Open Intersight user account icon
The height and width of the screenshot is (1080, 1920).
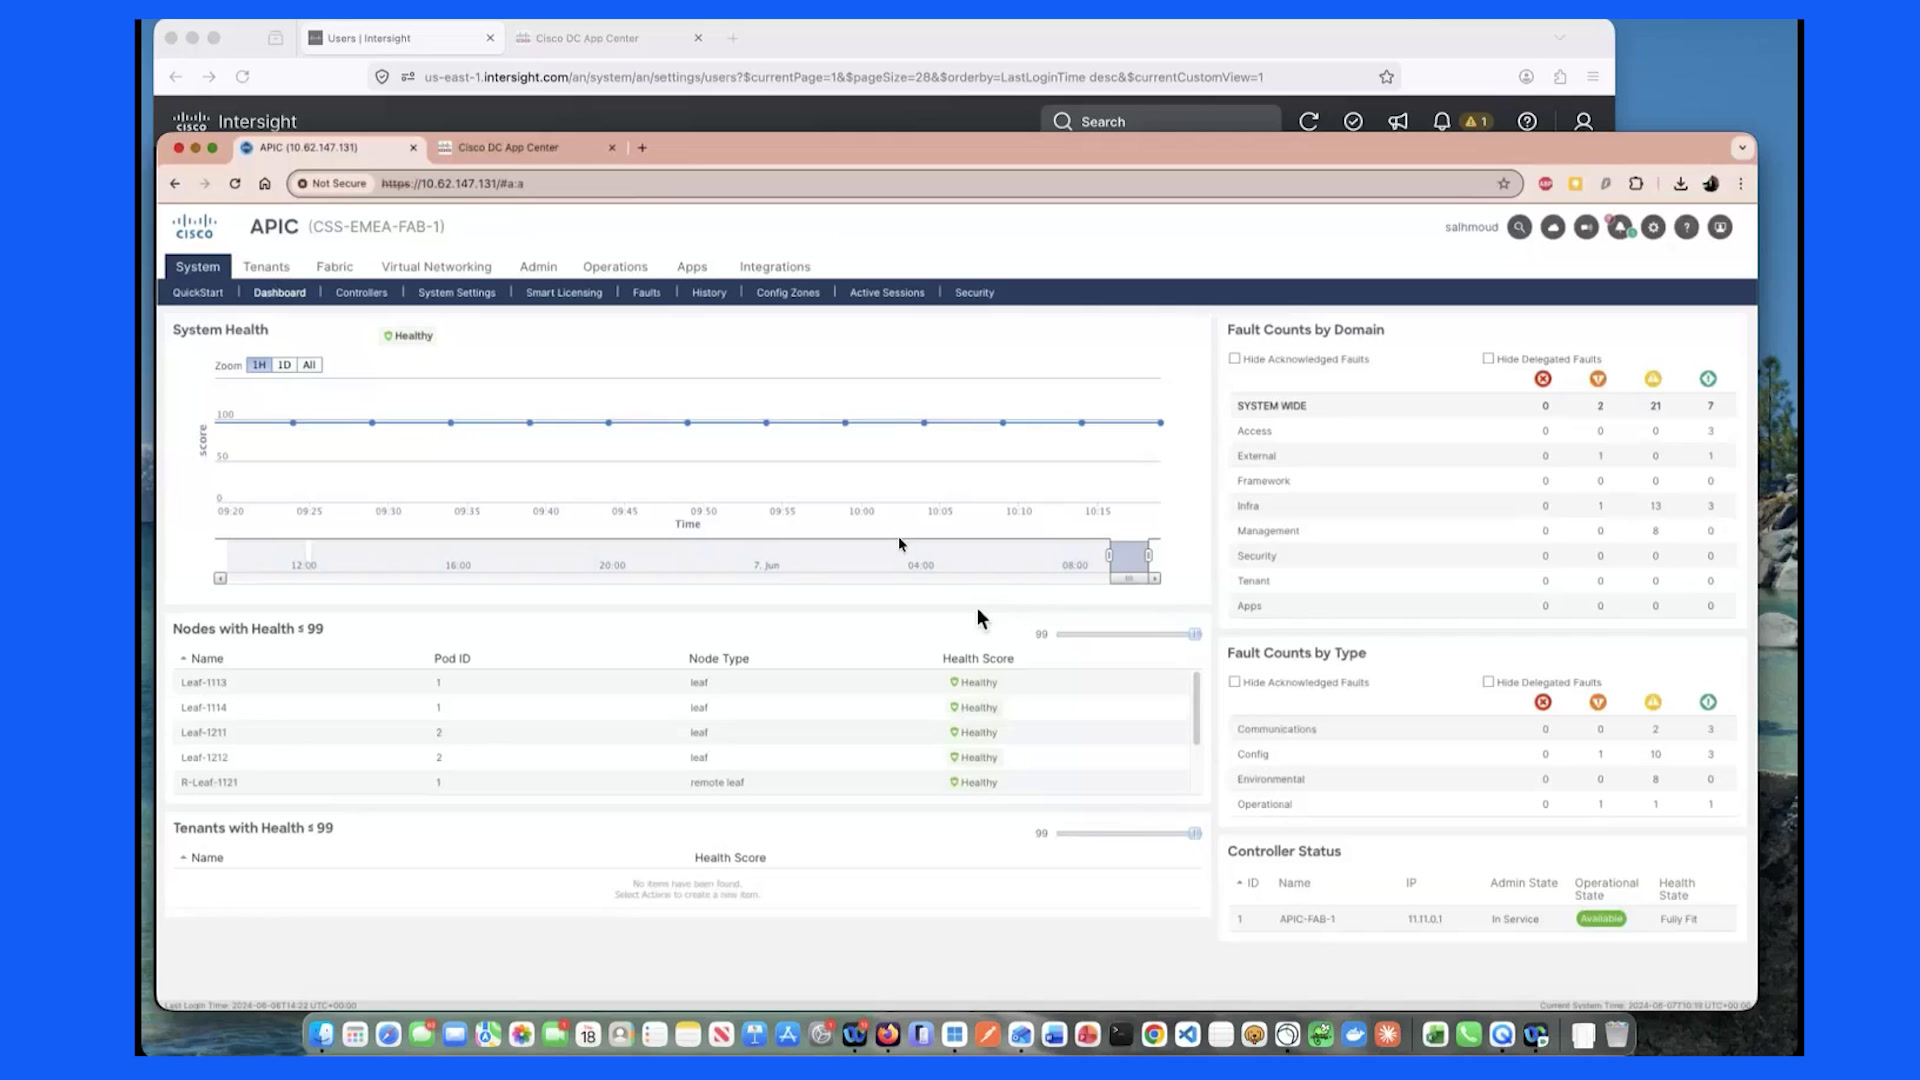1583,121
